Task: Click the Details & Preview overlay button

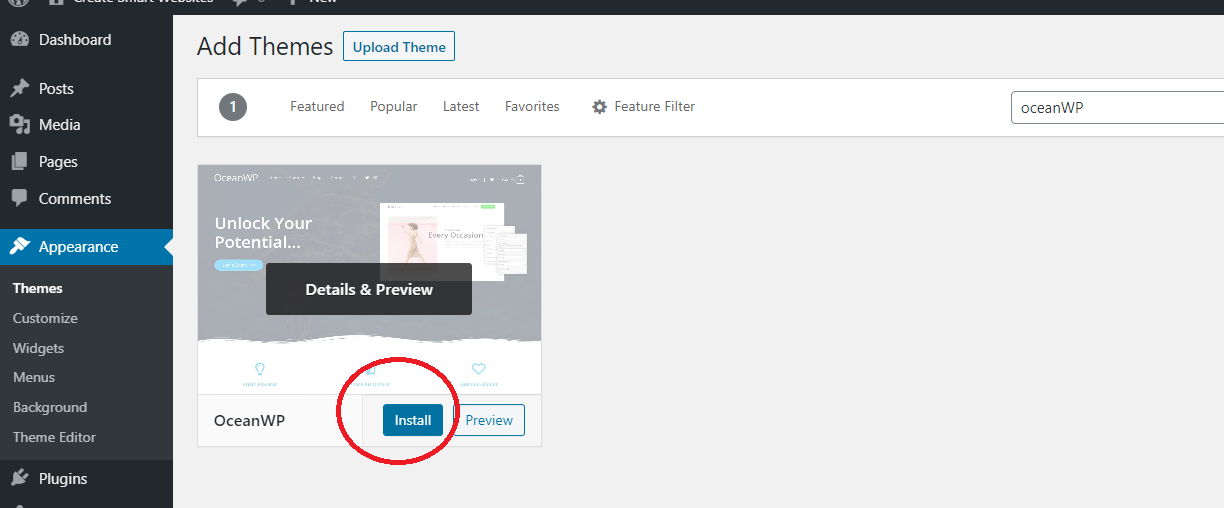Action: [369, 289]
